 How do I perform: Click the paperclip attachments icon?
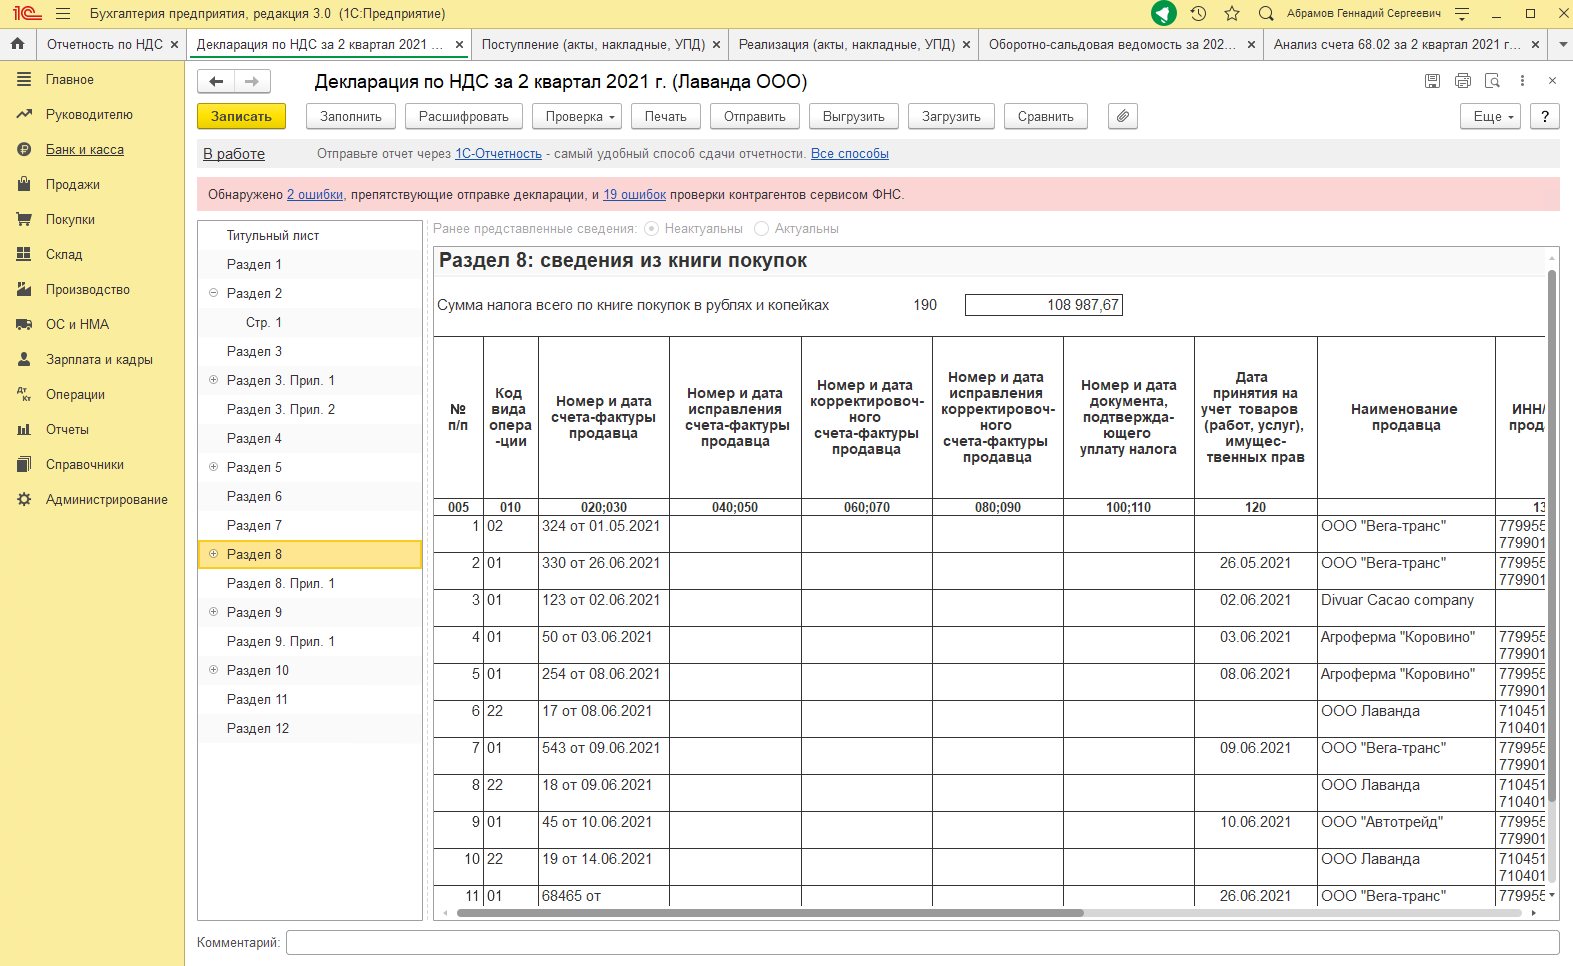click(1123, 117)
